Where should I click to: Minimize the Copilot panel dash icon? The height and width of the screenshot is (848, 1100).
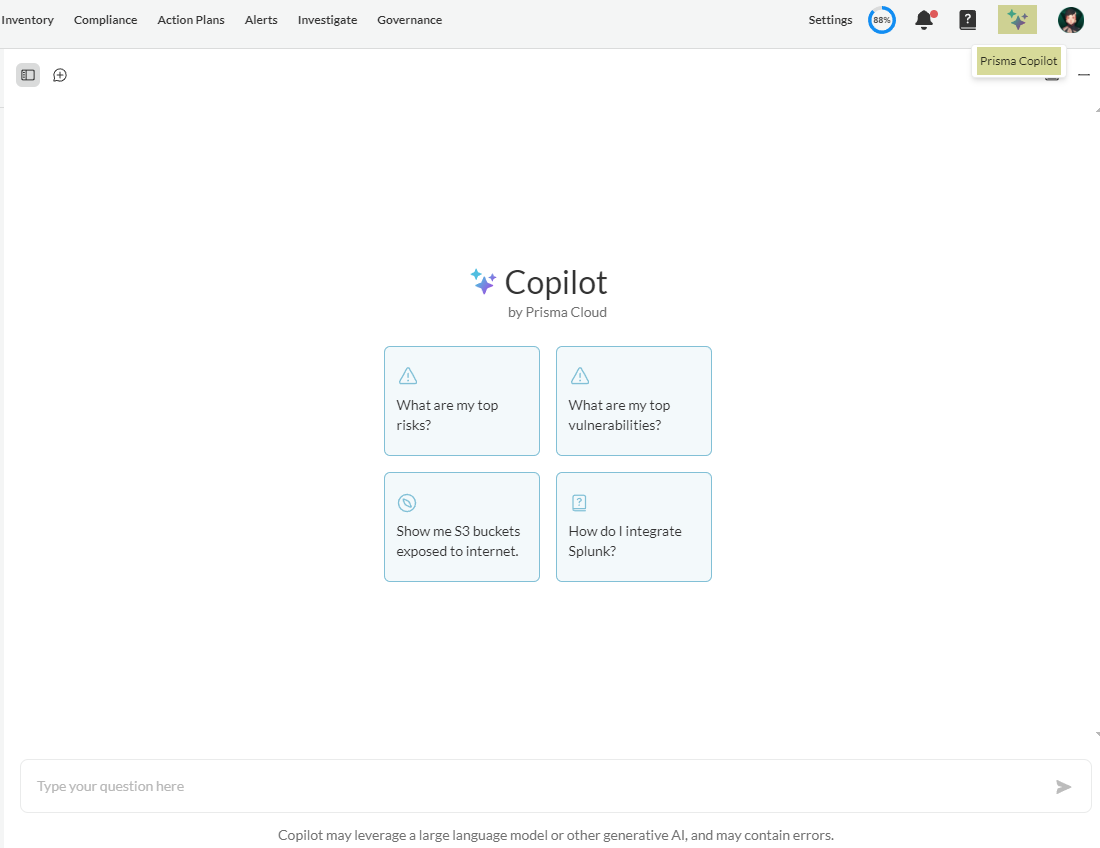click(1084, 74)
